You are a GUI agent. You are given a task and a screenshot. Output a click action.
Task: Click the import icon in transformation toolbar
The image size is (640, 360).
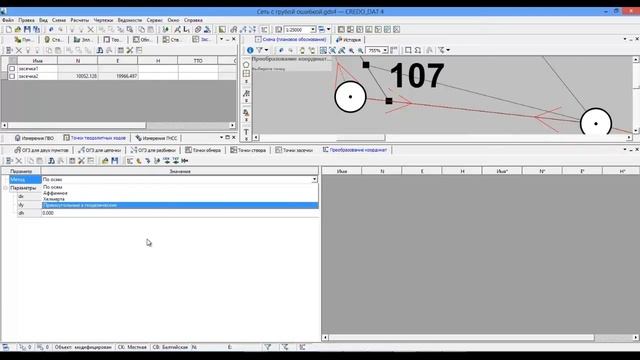pyautogui.click(x=105, y=161)
